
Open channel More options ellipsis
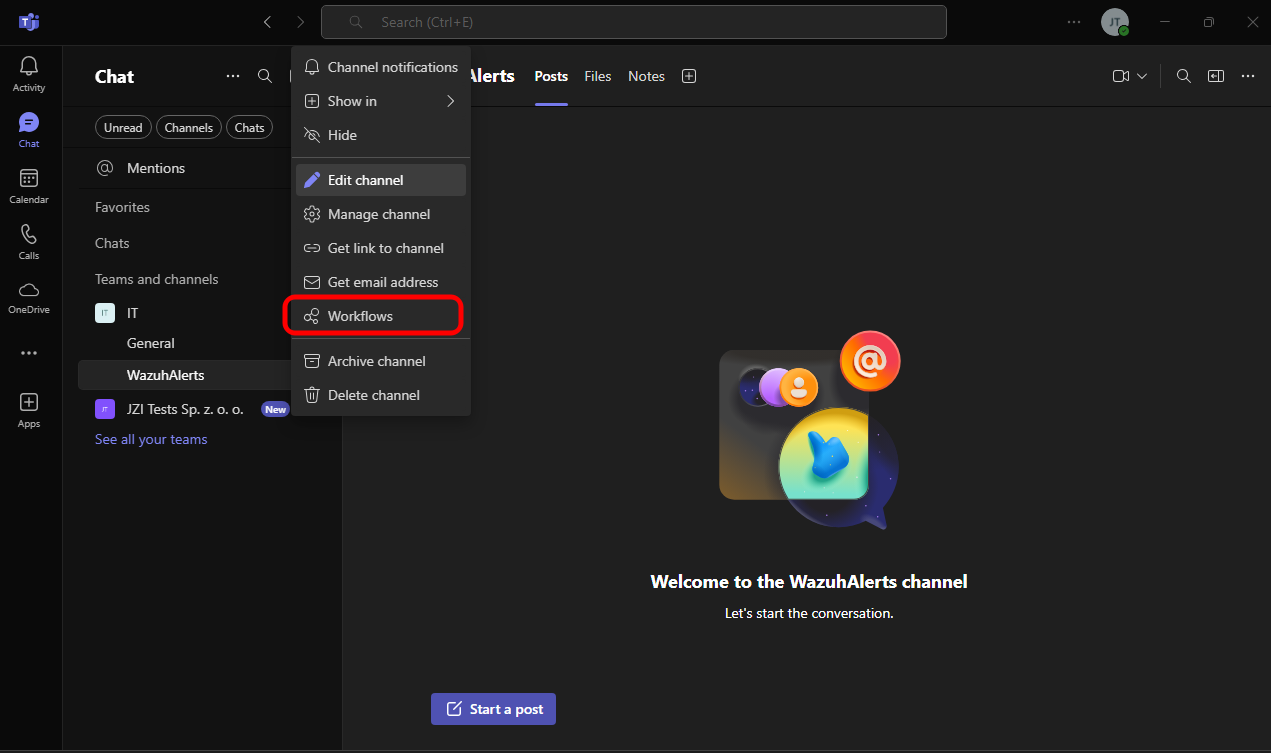tap(1248, 76)
